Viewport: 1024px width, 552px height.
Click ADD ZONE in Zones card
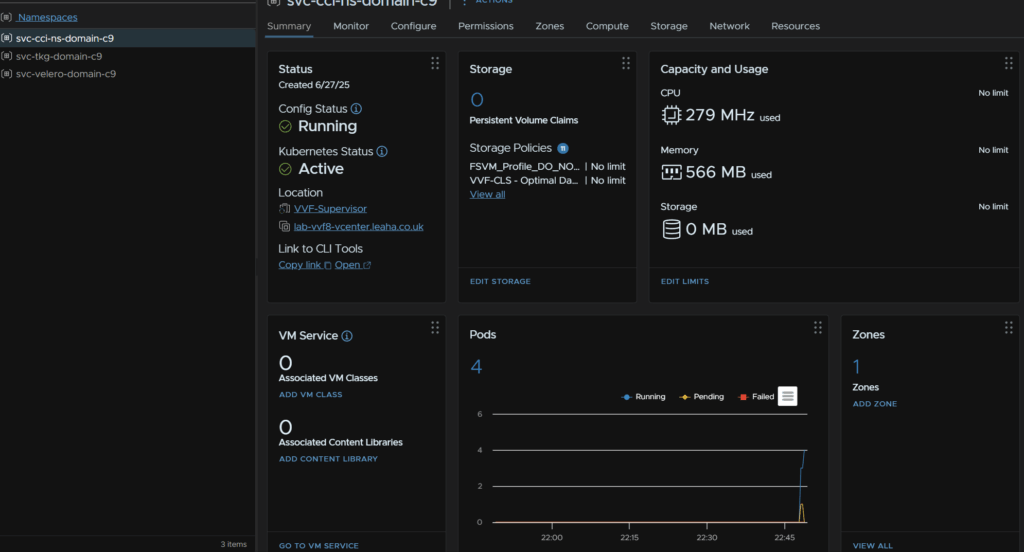[x=874, y=404]
